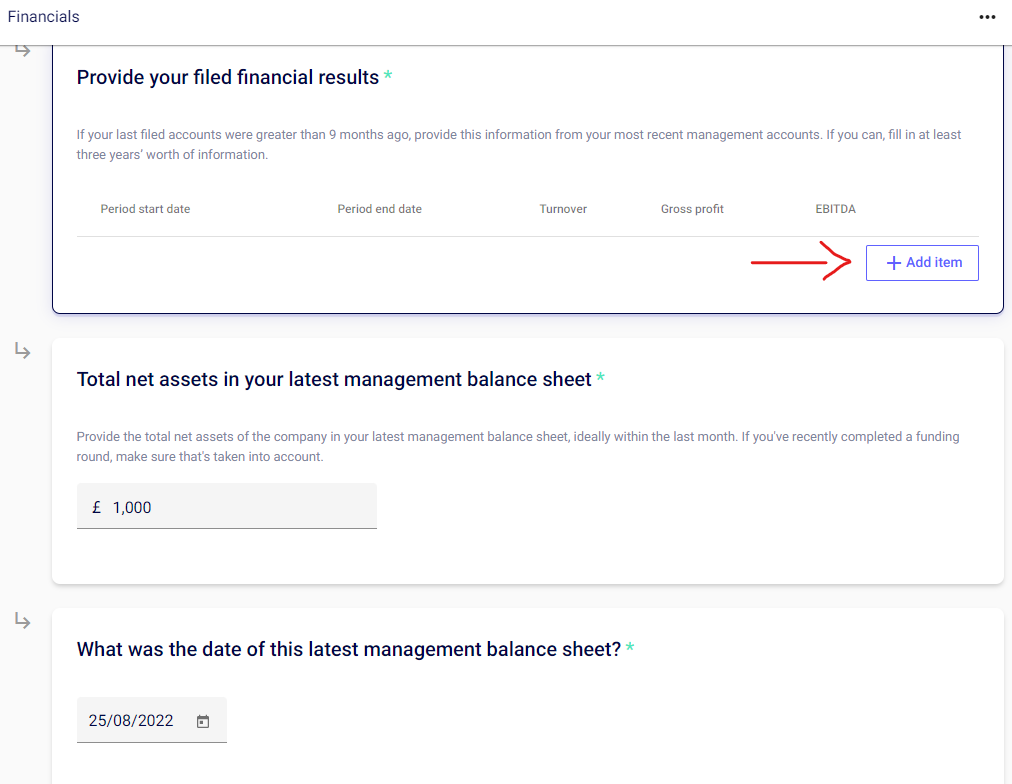Click the Period start date column header

click(145, 209)
